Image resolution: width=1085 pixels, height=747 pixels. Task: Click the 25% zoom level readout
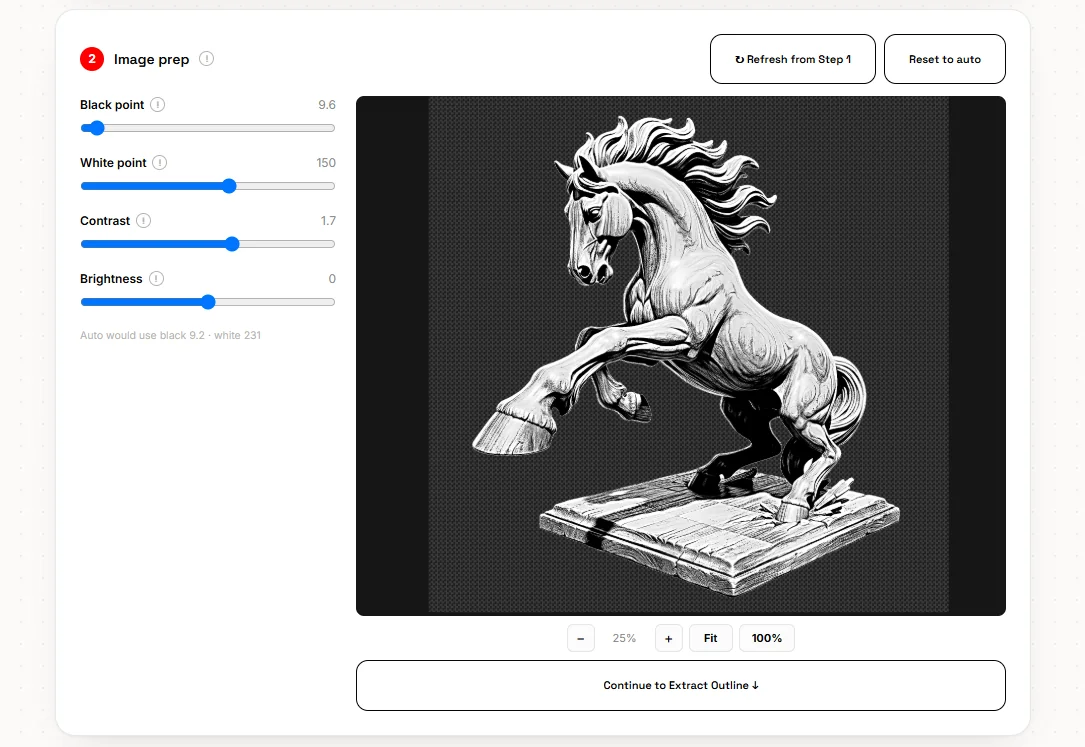(x=624, y=638)
